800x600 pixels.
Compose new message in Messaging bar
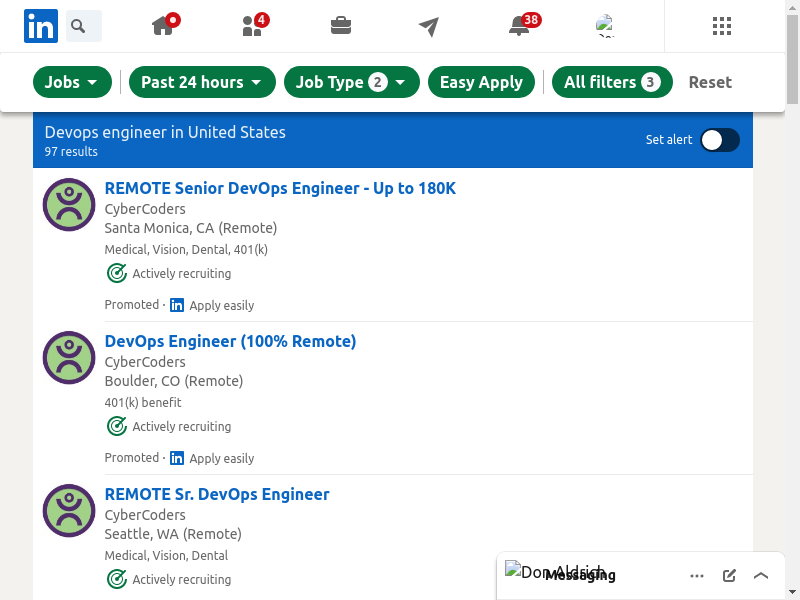pos(729,575)
